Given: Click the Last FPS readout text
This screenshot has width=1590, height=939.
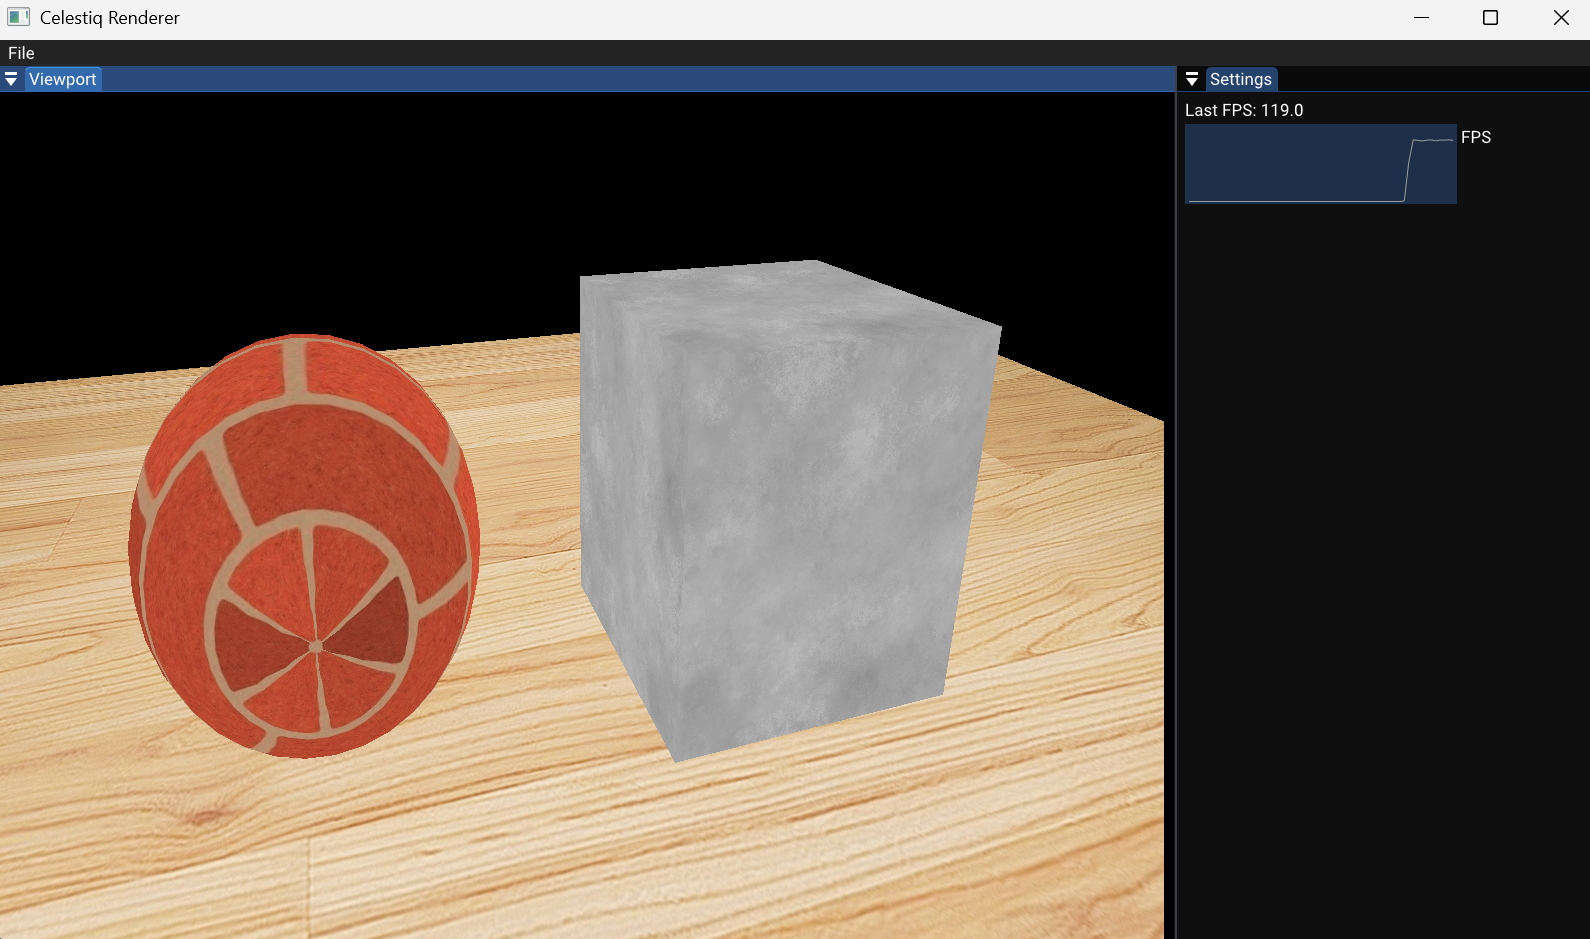Looking at the screenshot, I should tap(1243, 110).
